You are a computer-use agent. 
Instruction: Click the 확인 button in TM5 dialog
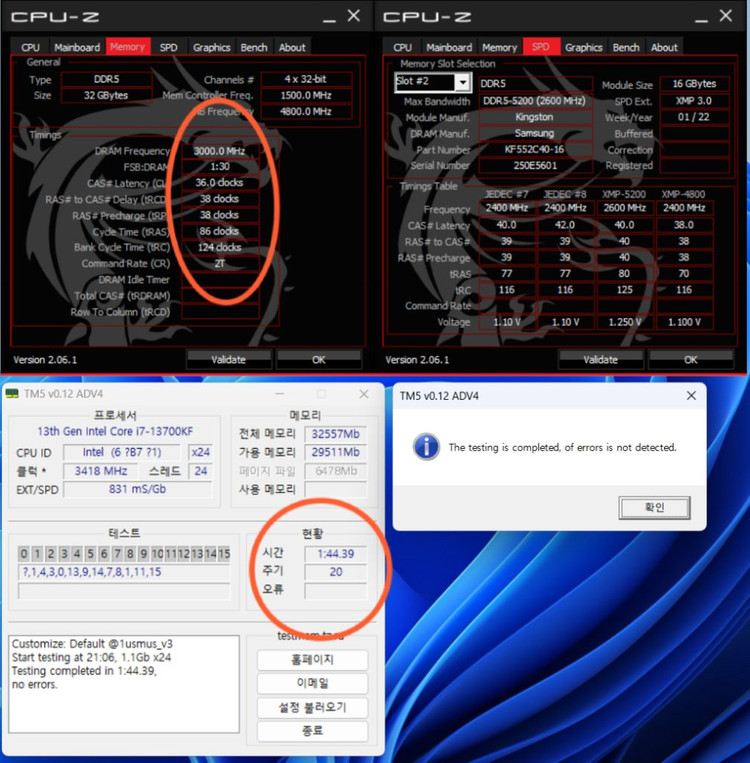655,508
